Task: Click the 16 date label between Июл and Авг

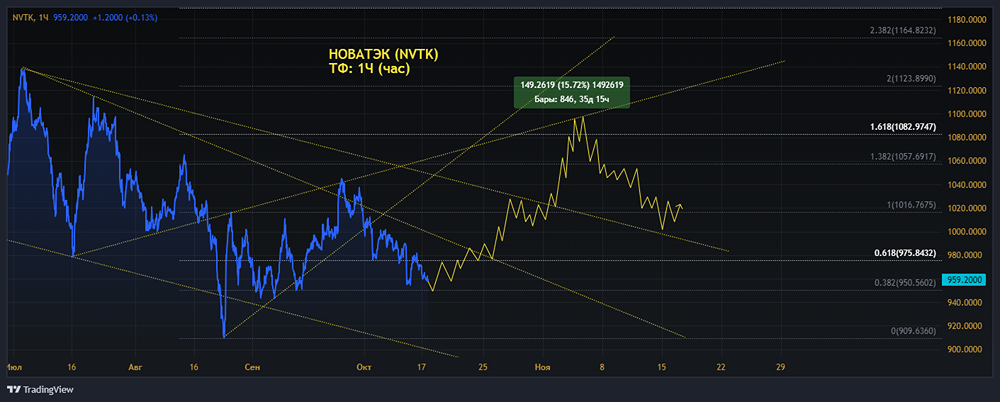Action: (x=71, y=368)
